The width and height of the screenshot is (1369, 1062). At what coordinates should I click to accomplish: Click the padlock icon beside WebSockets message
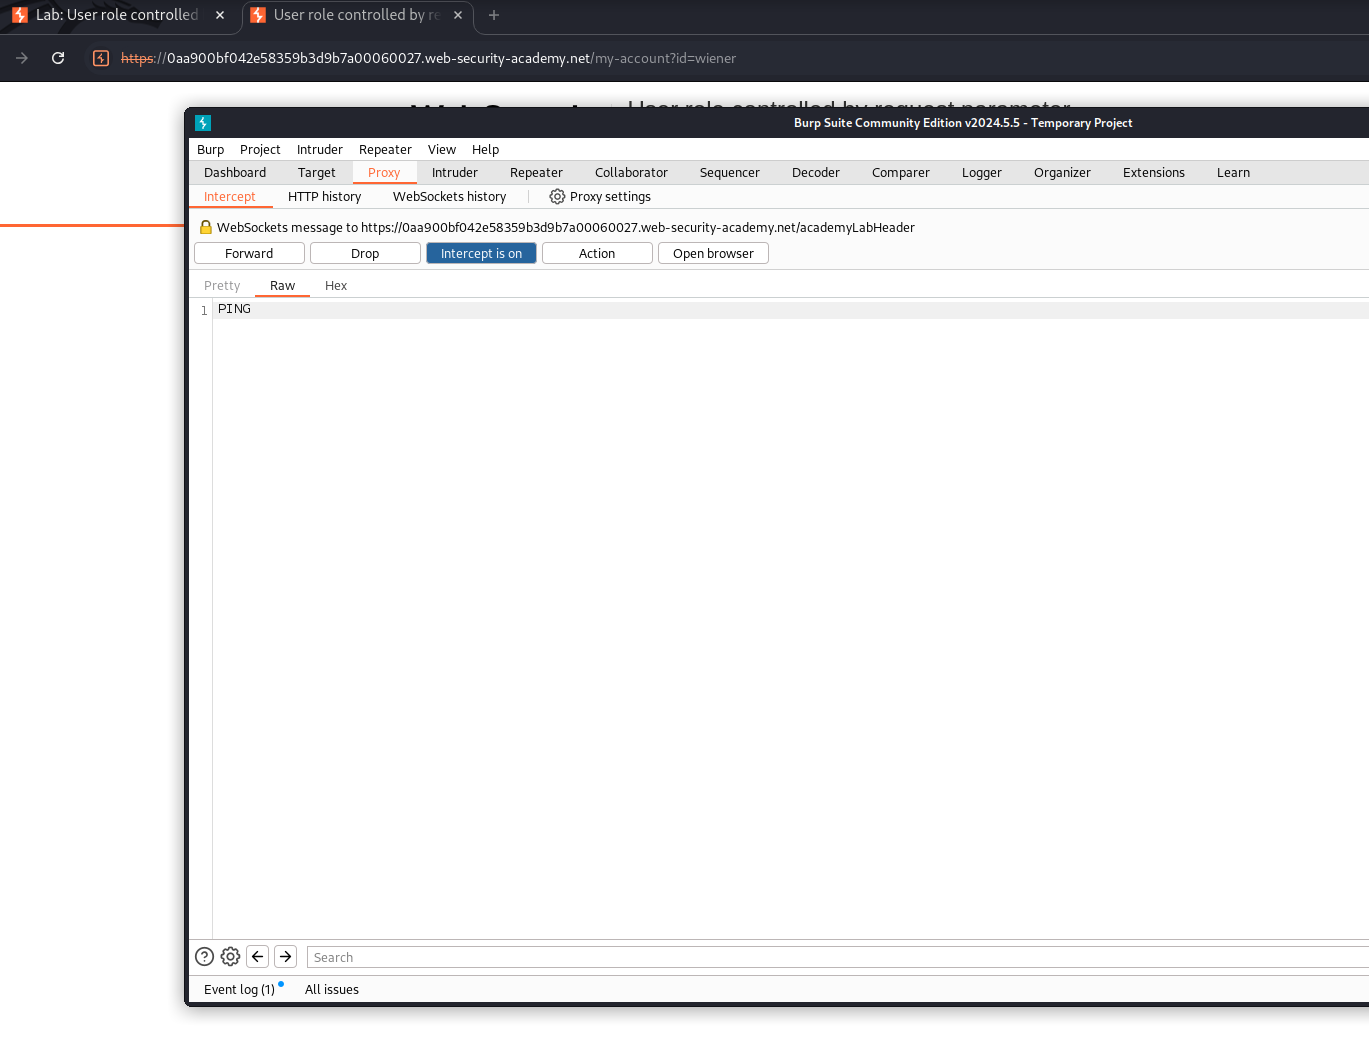[206, 227]
